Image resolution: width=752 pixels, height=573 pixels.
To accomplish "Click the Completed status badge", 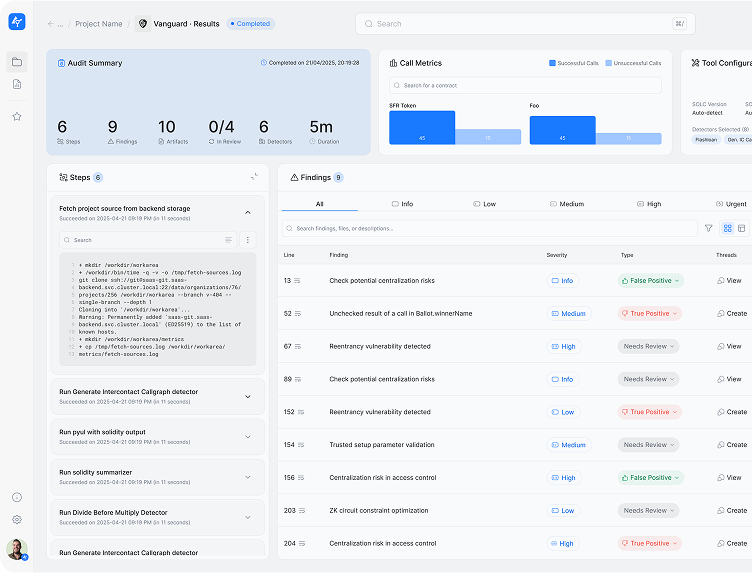I will click(x=250, y=23).
